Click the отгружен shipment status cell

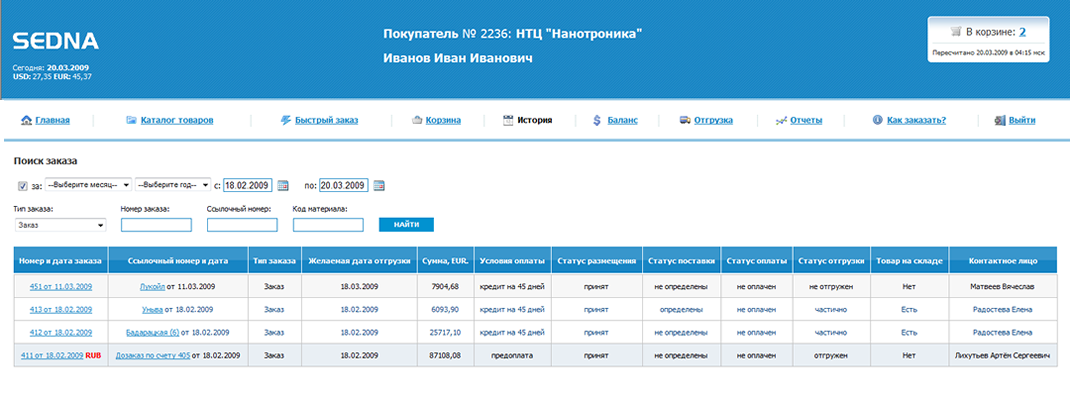pos(830,356)
